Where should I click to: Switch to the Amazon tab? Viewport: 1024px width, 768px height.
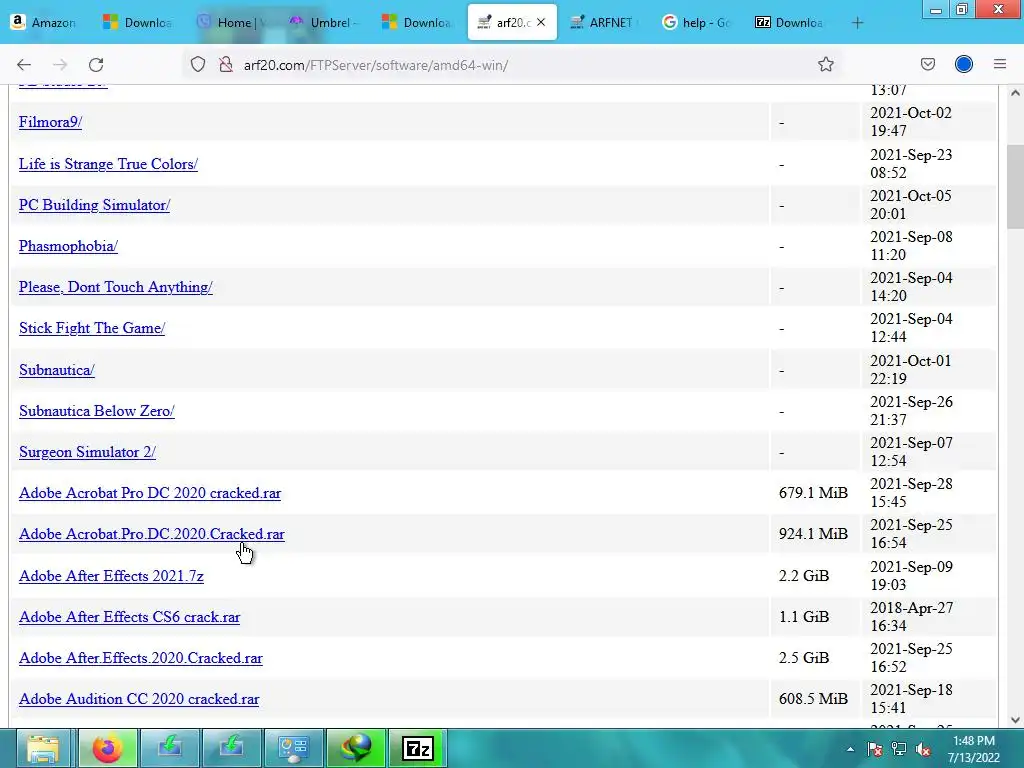point(44,22)
